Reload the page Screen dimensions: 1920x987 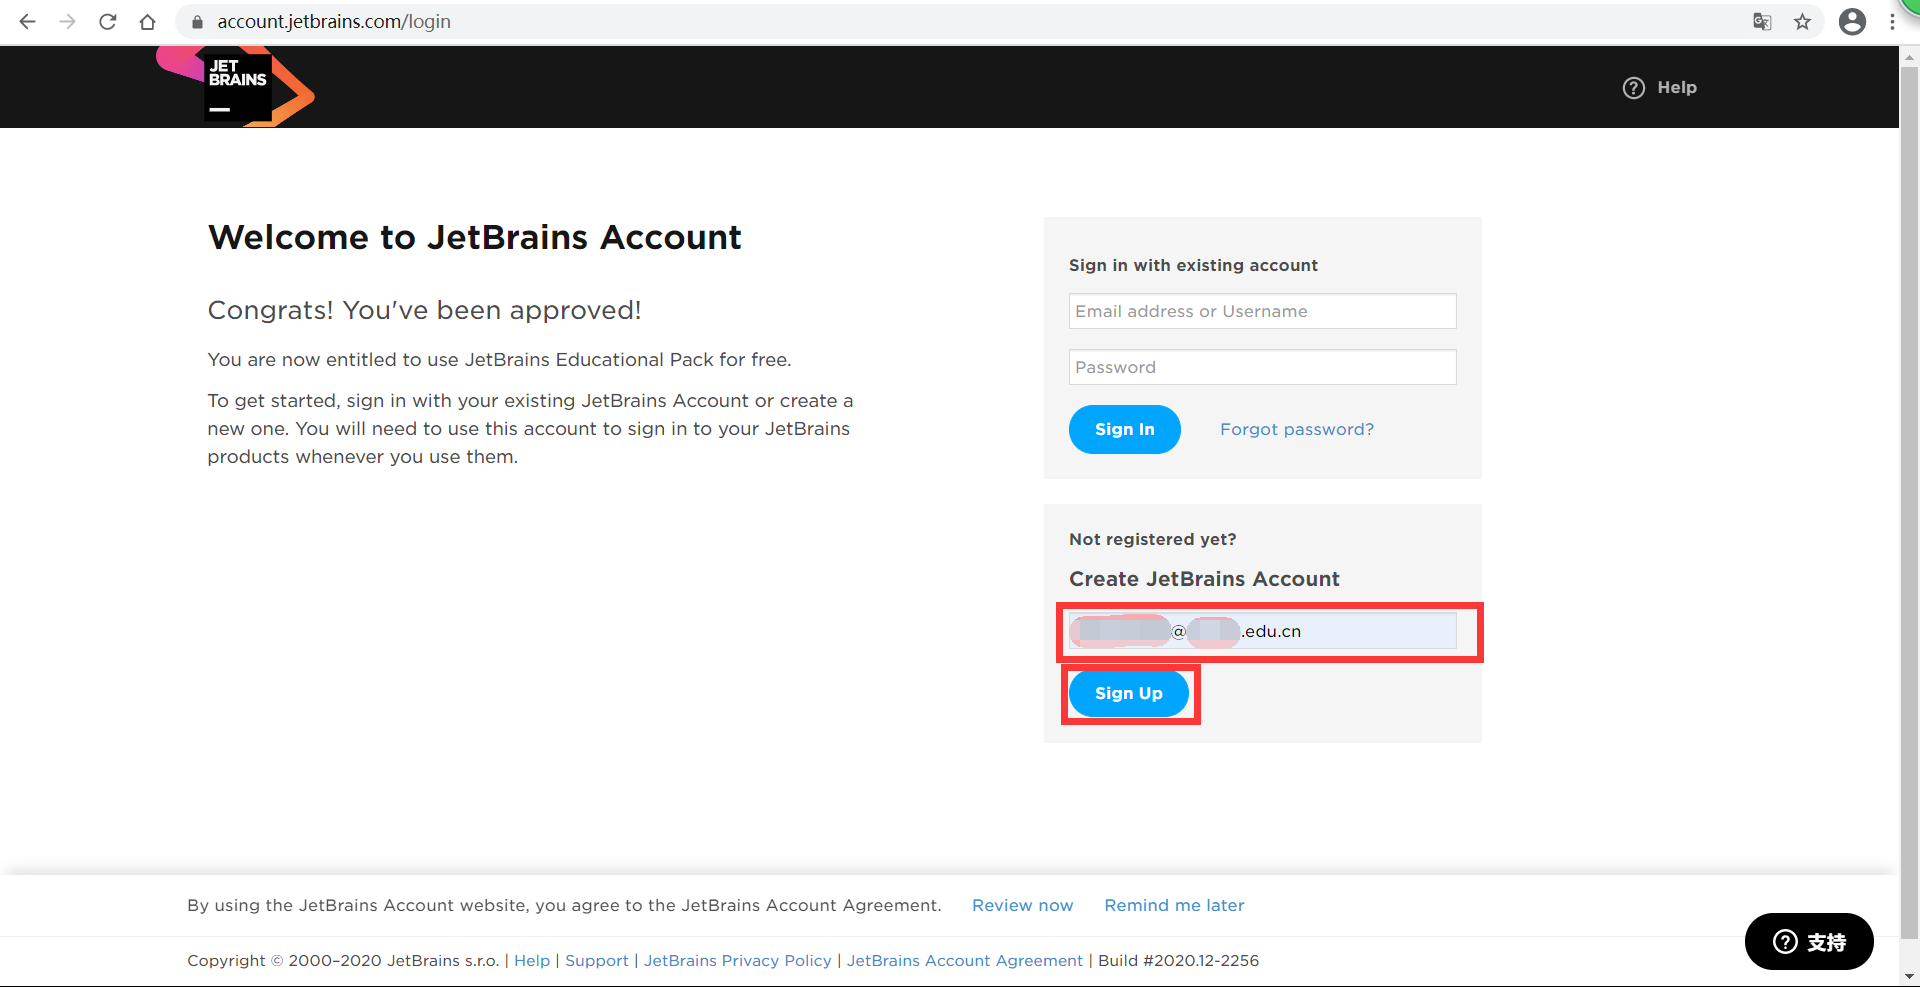tap(107, 21)
